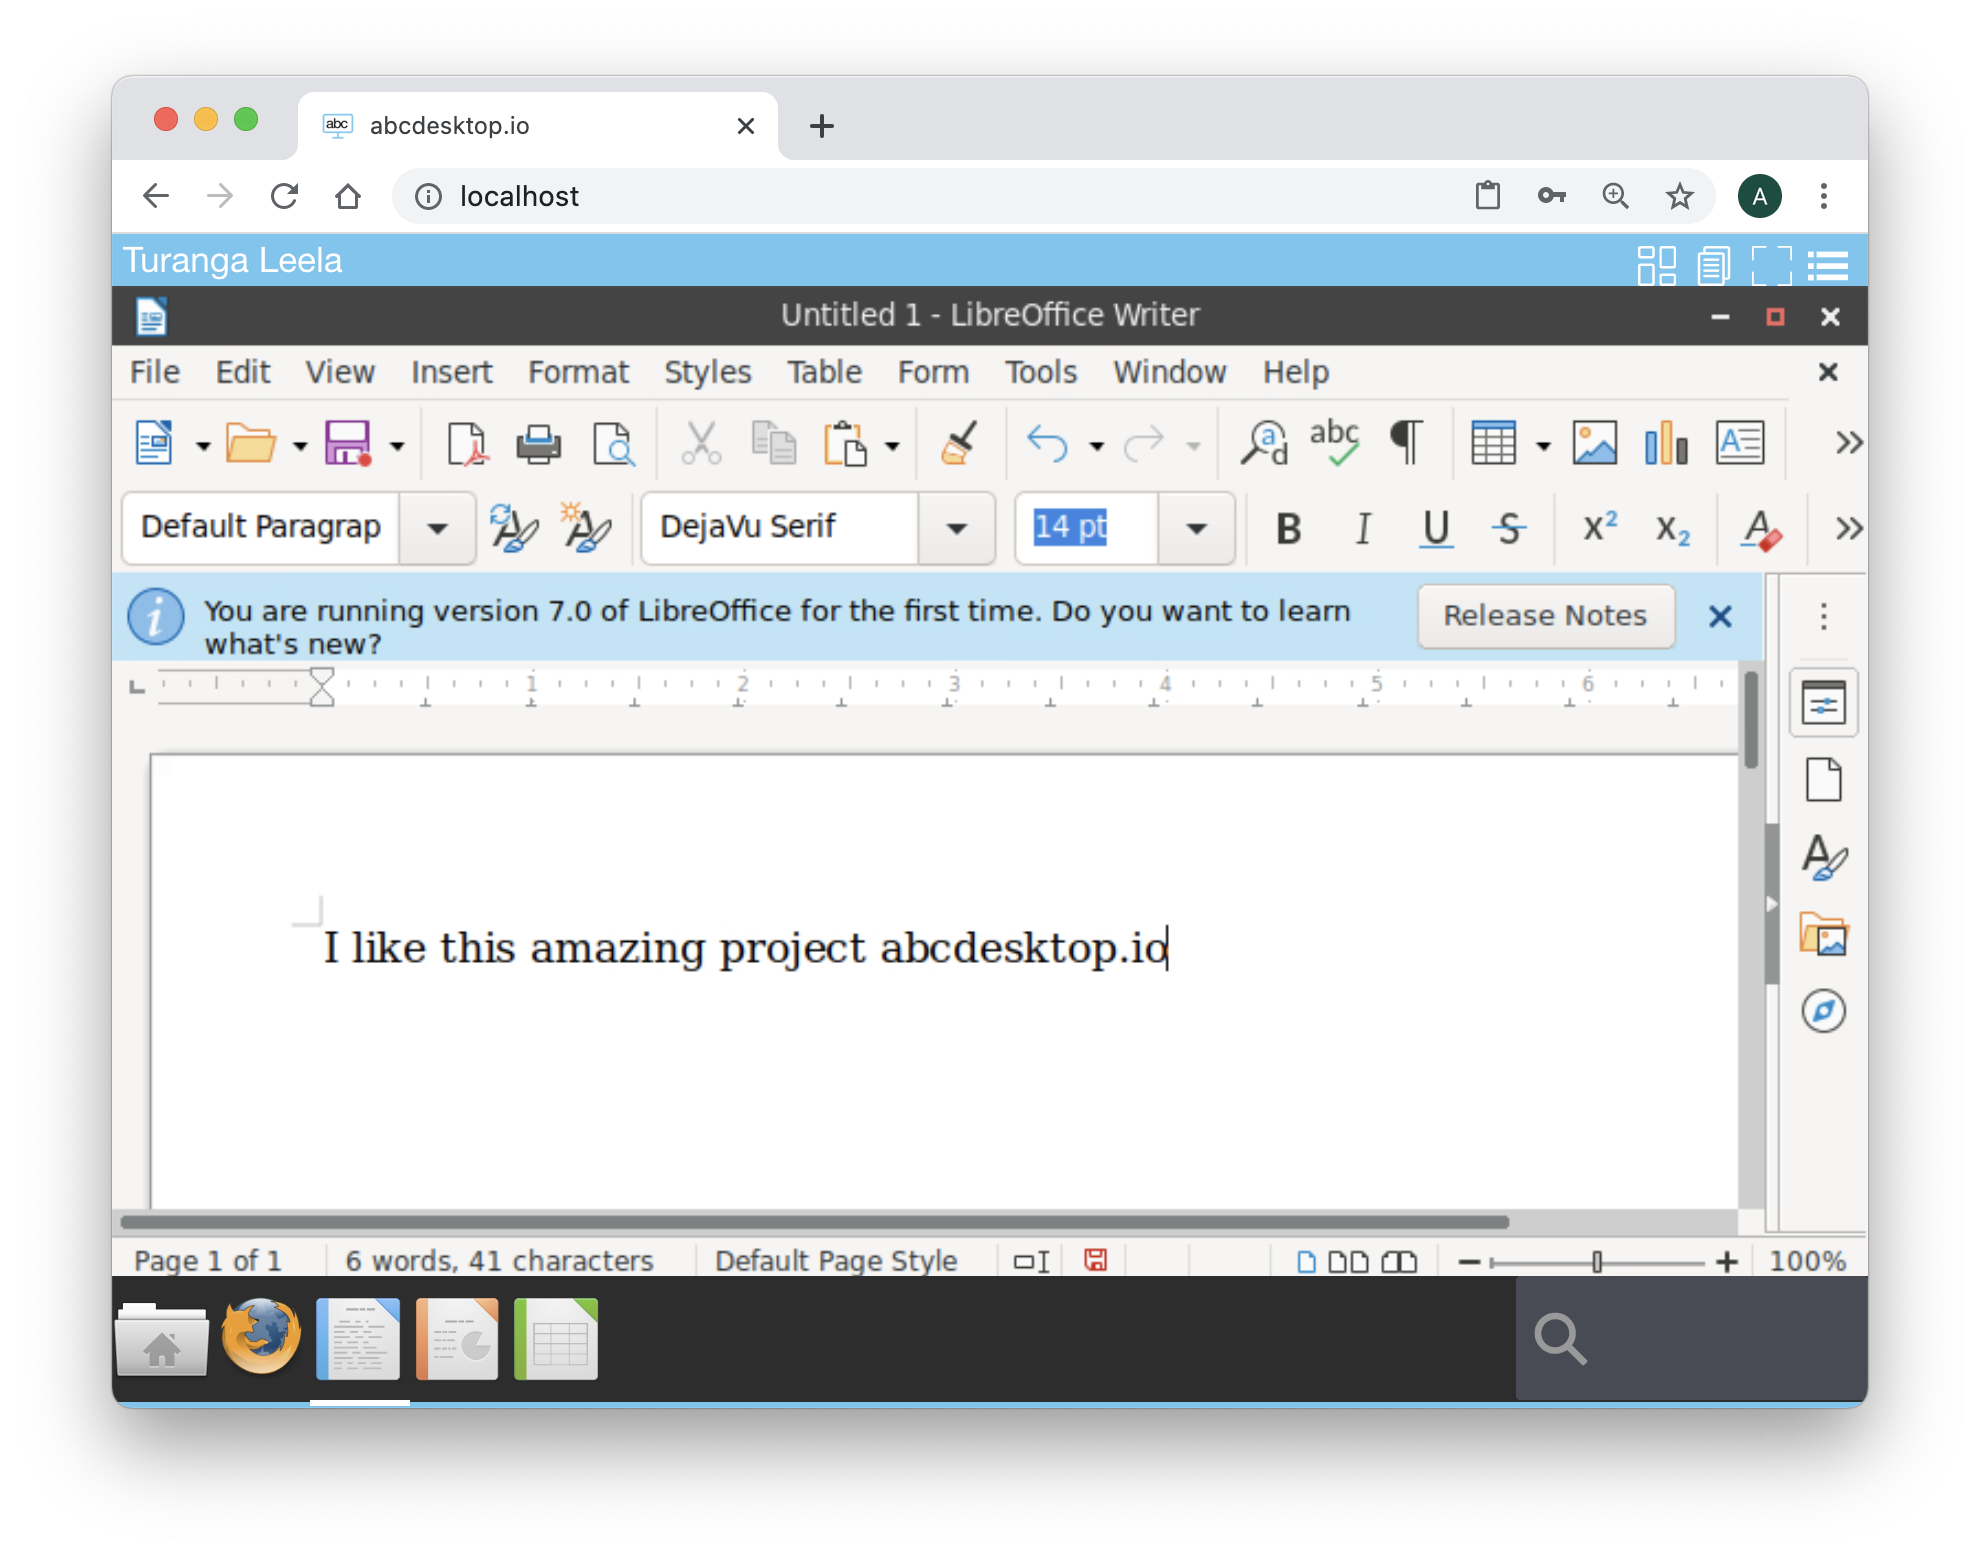Image resolution: width=1980 pixels, height=1556 pixels.
Task: Open the Insert Table grid dropdown
Action: click(1543, 446)
